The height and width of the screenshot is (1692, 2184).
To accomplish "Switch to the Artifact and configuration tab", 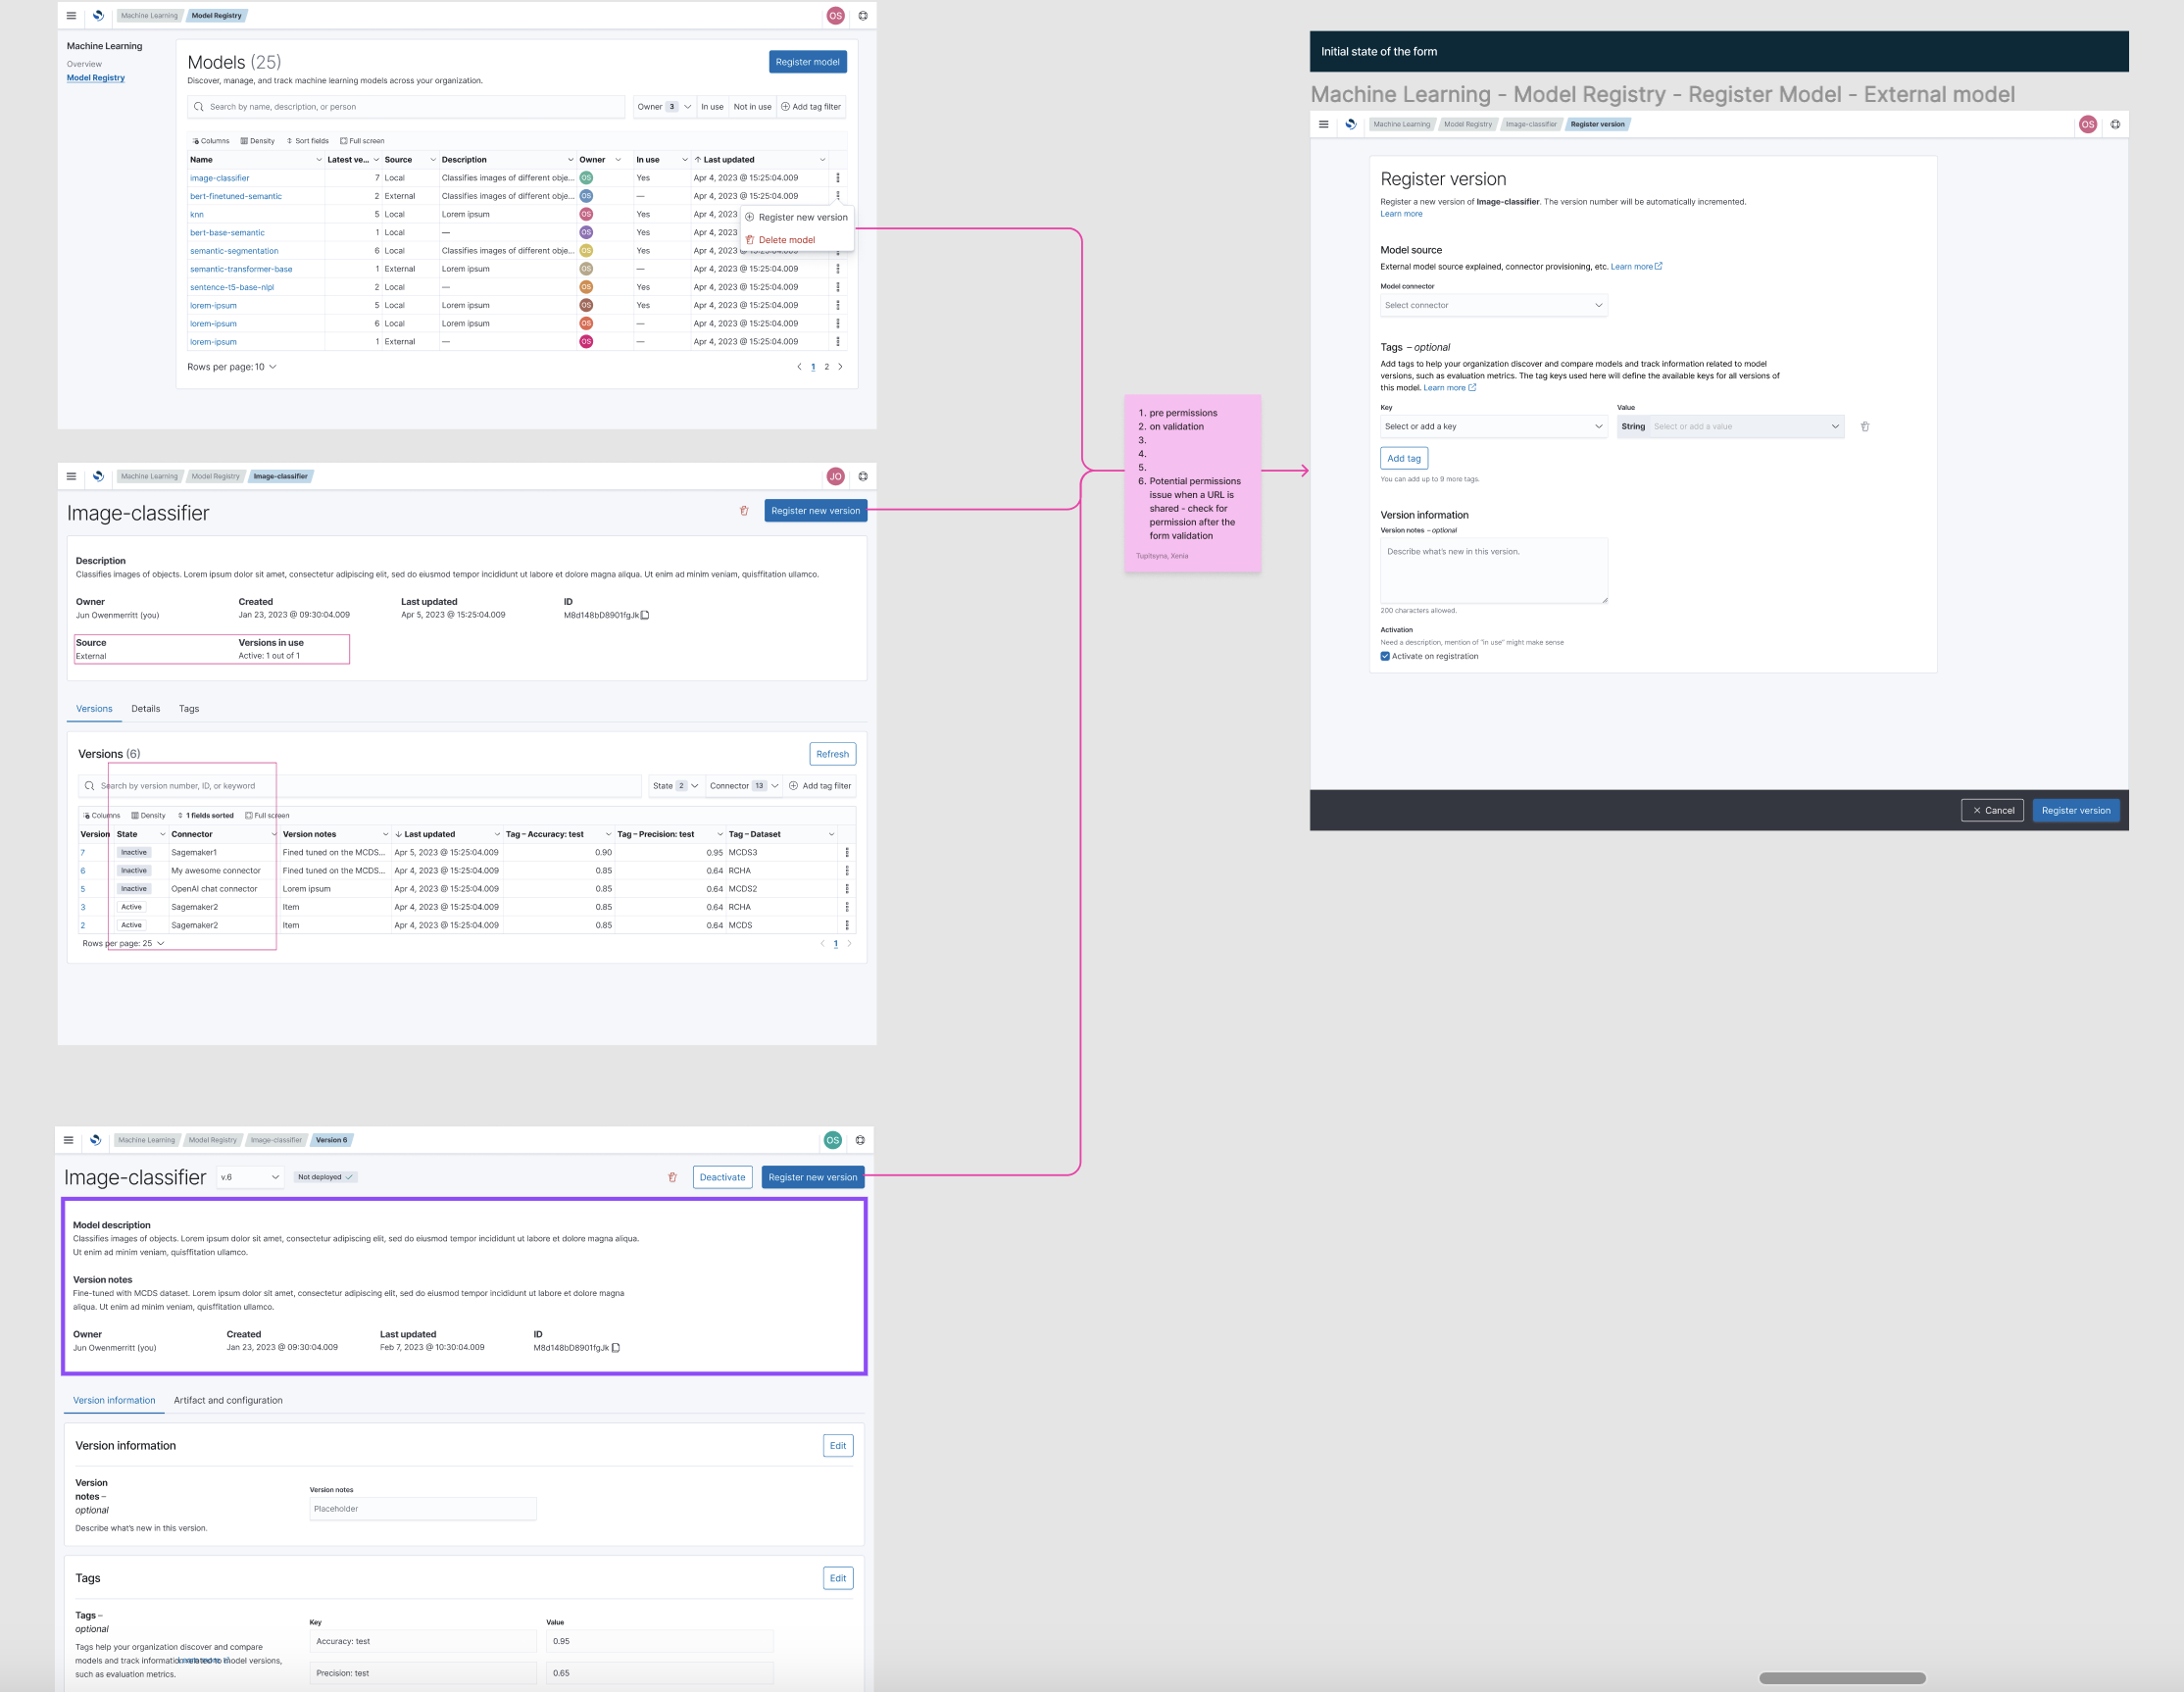I will 228,1400.
